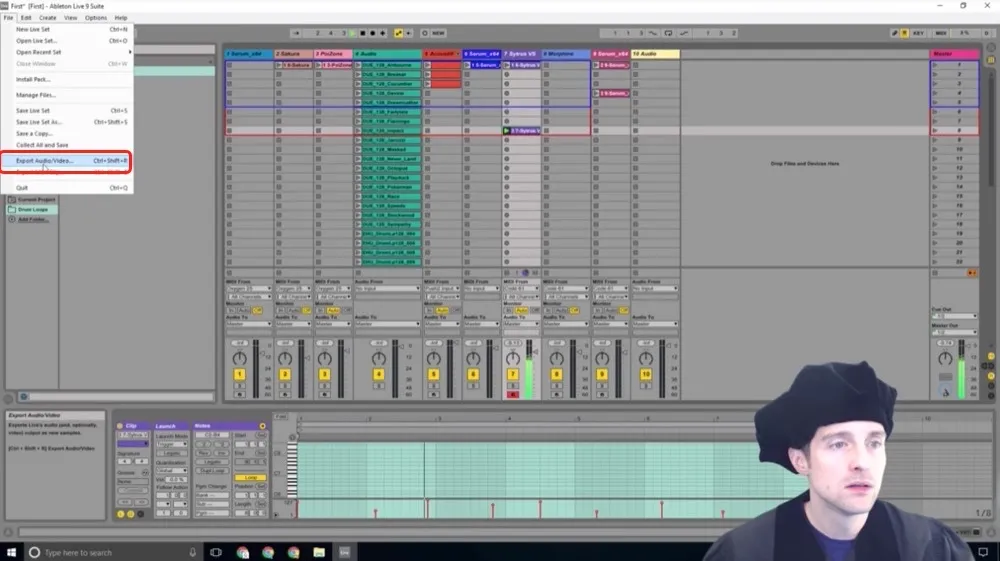Launch Master scene 1

coord(935,65)
